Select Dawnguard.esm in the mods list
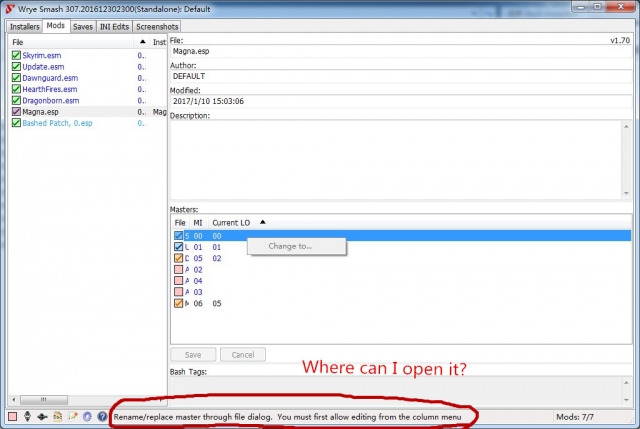The width and height of the screenshot is (640, 429). click(50, 78)
